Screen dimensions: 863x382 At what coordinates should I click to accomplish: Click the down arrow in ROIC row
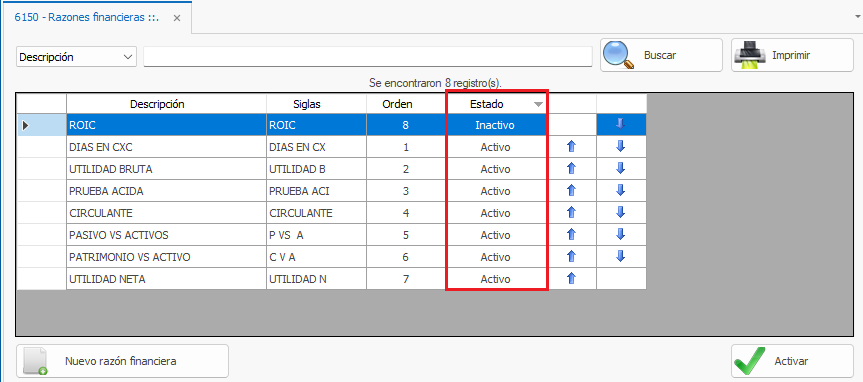point(621,125)
